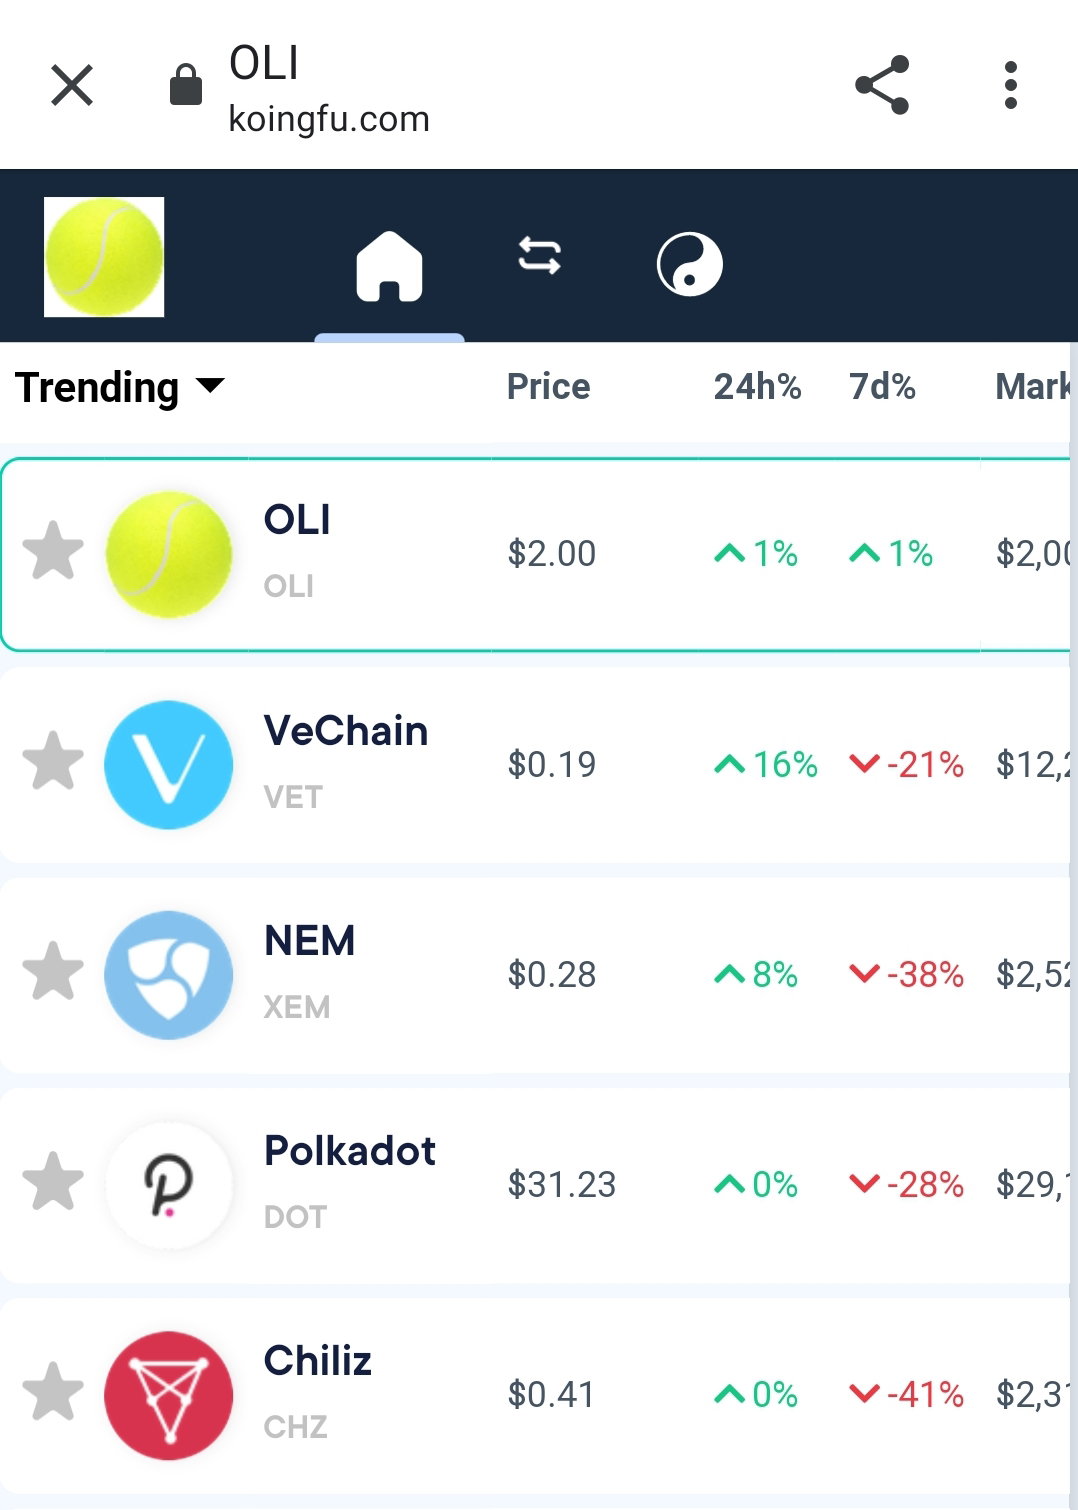Expand the Trending dropdown
This screenshot has width=1078, height=1510.
coord(120,387)
